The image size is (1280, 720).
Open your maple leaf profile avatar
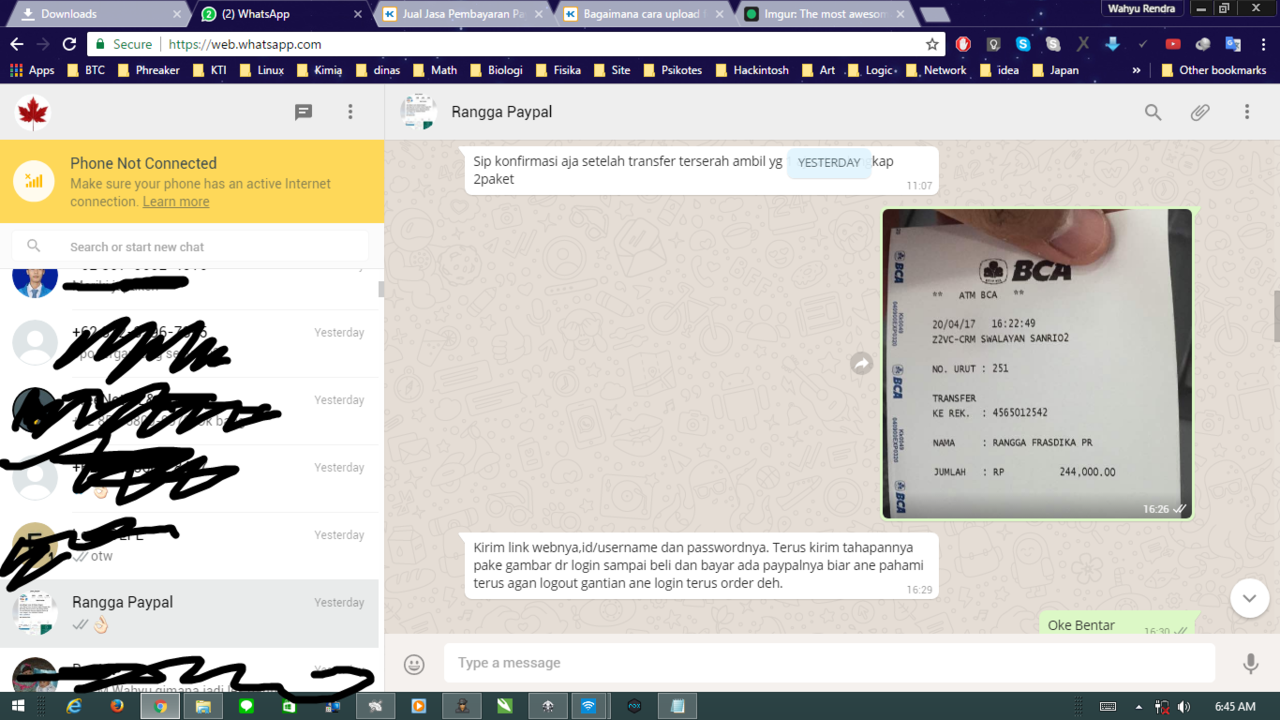click(34, 113)
